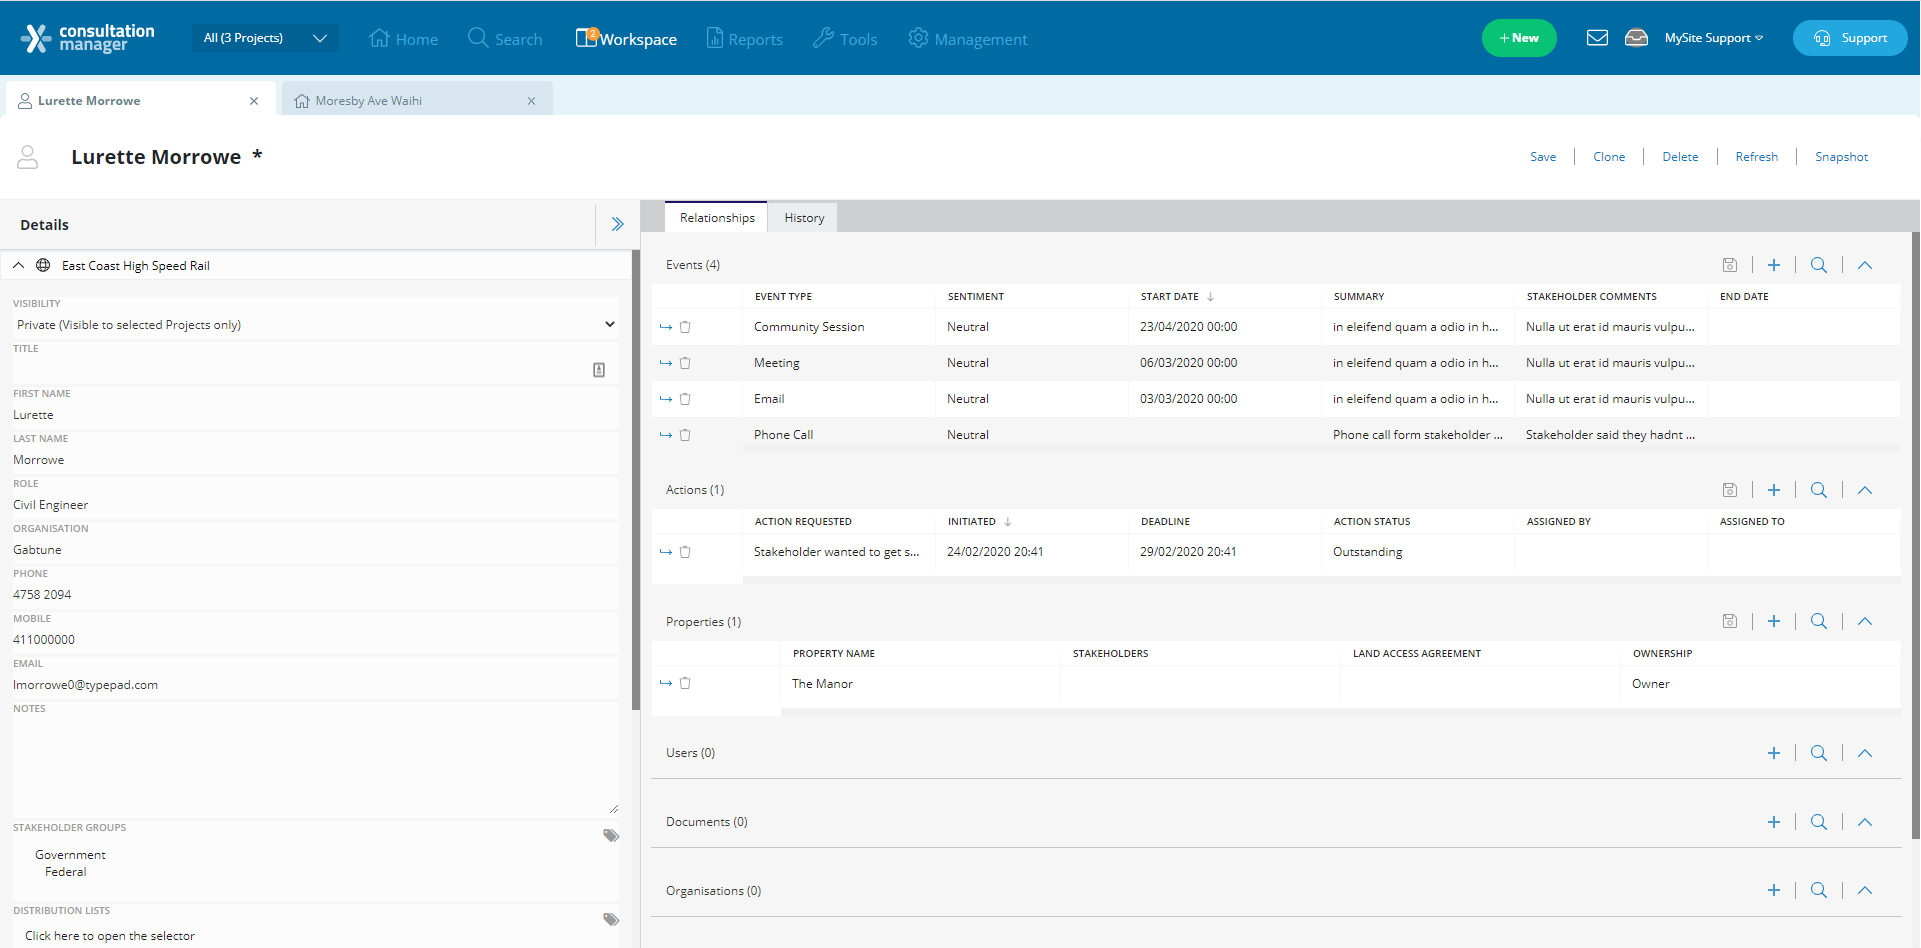
Task: Click here to open the distribution selector
Action: point(110,936)
